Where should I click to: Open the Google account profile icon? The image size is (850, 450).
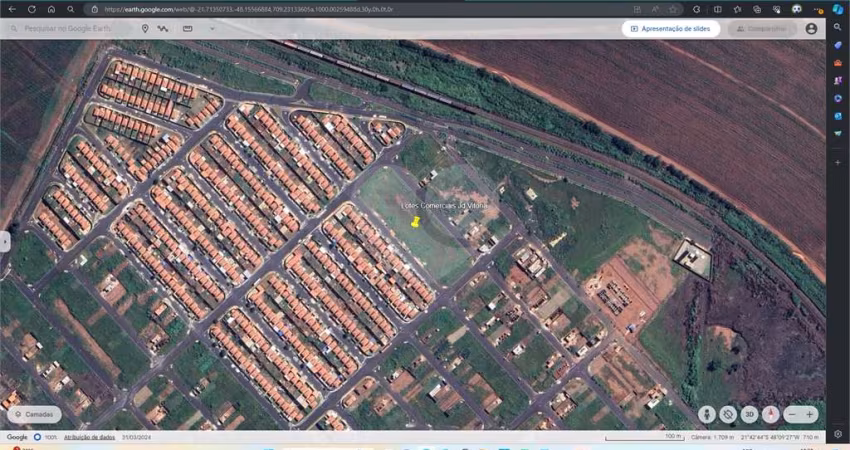[x=811, y=29]
